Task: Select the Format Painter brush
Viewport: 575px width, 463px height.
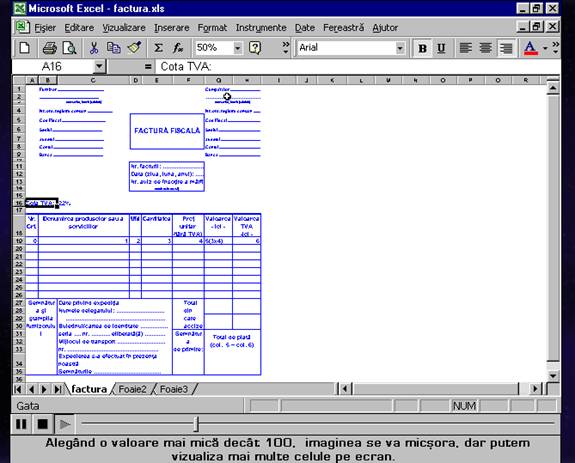Action: coord(134,48)
